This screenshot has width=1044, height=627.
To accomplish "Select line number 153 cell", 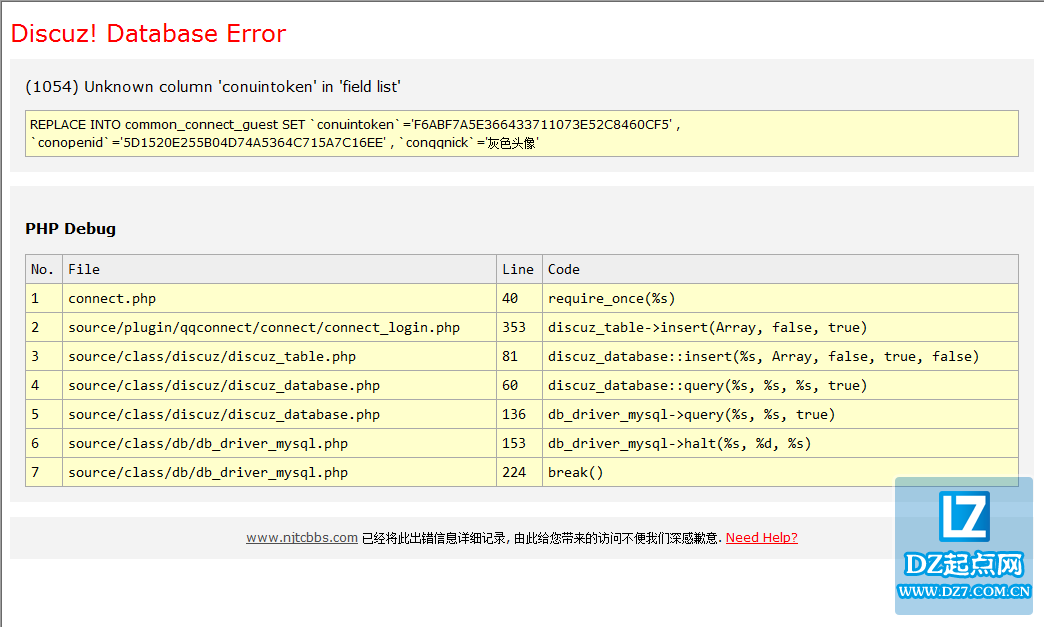I will [x=519, y=443].
